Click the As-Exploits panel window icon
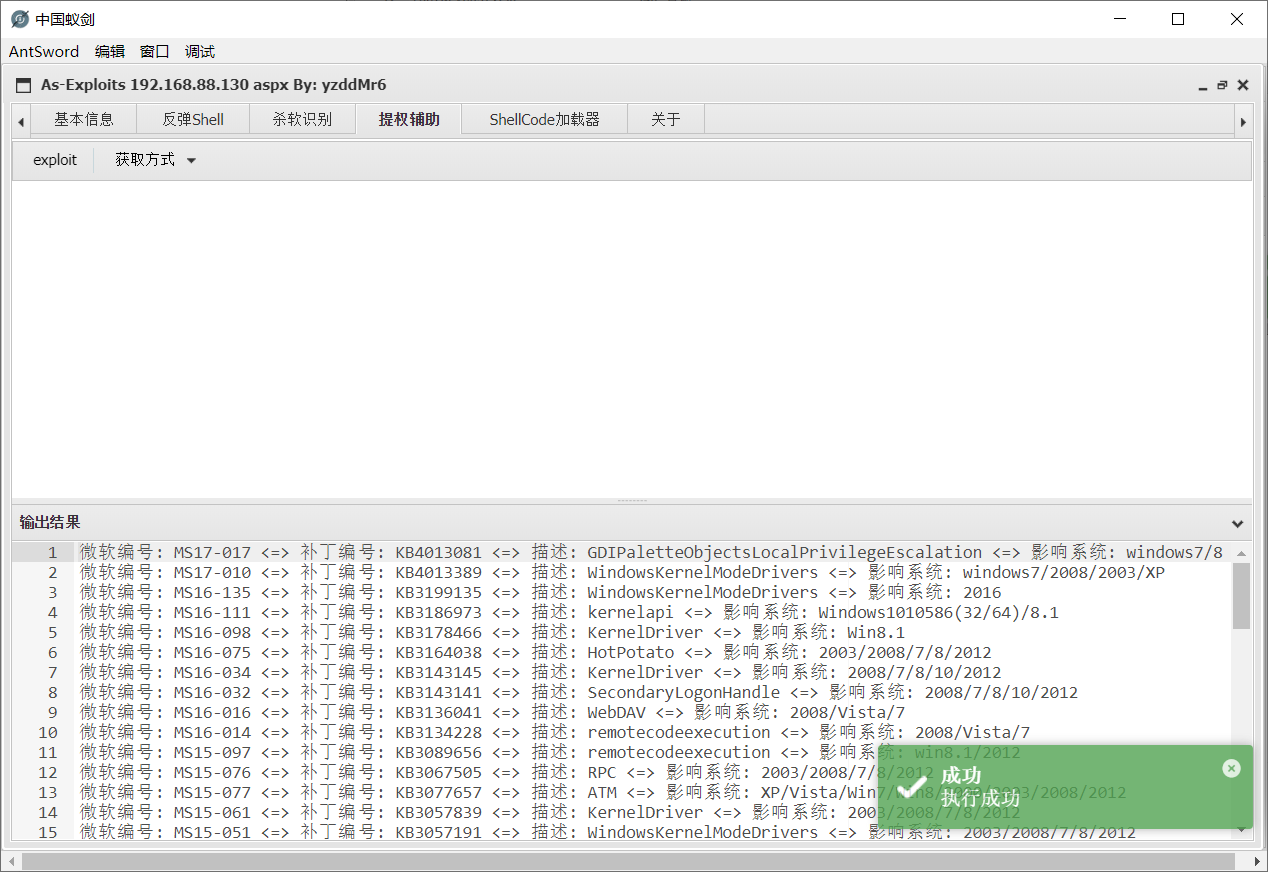This screenshot has height=872, width=1268. point(24,85)
